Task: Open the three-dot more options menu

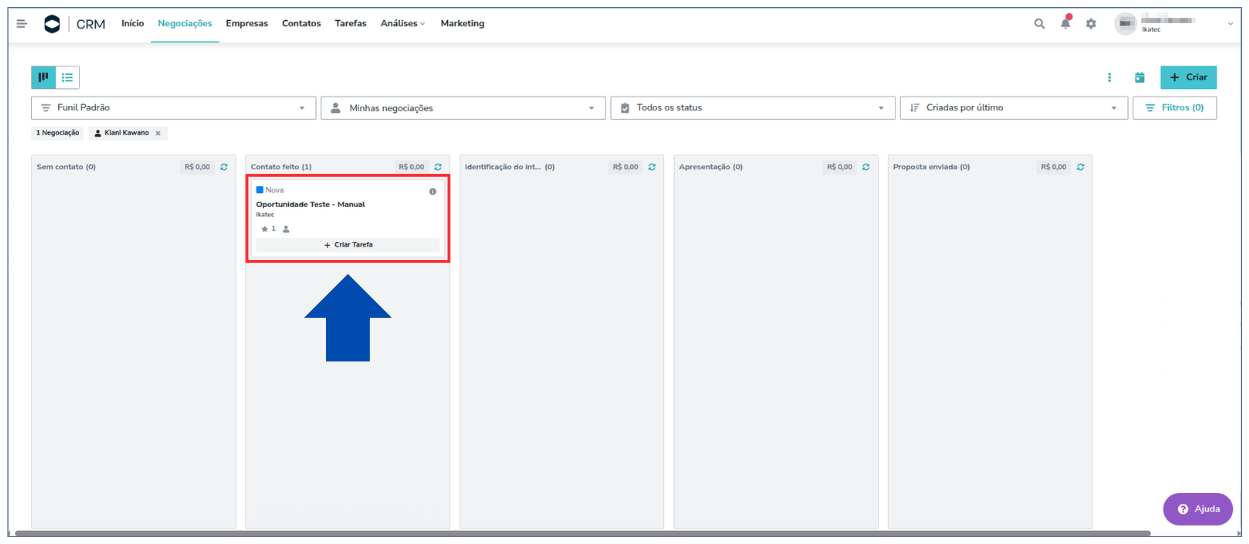Action: click(1109, 78)
